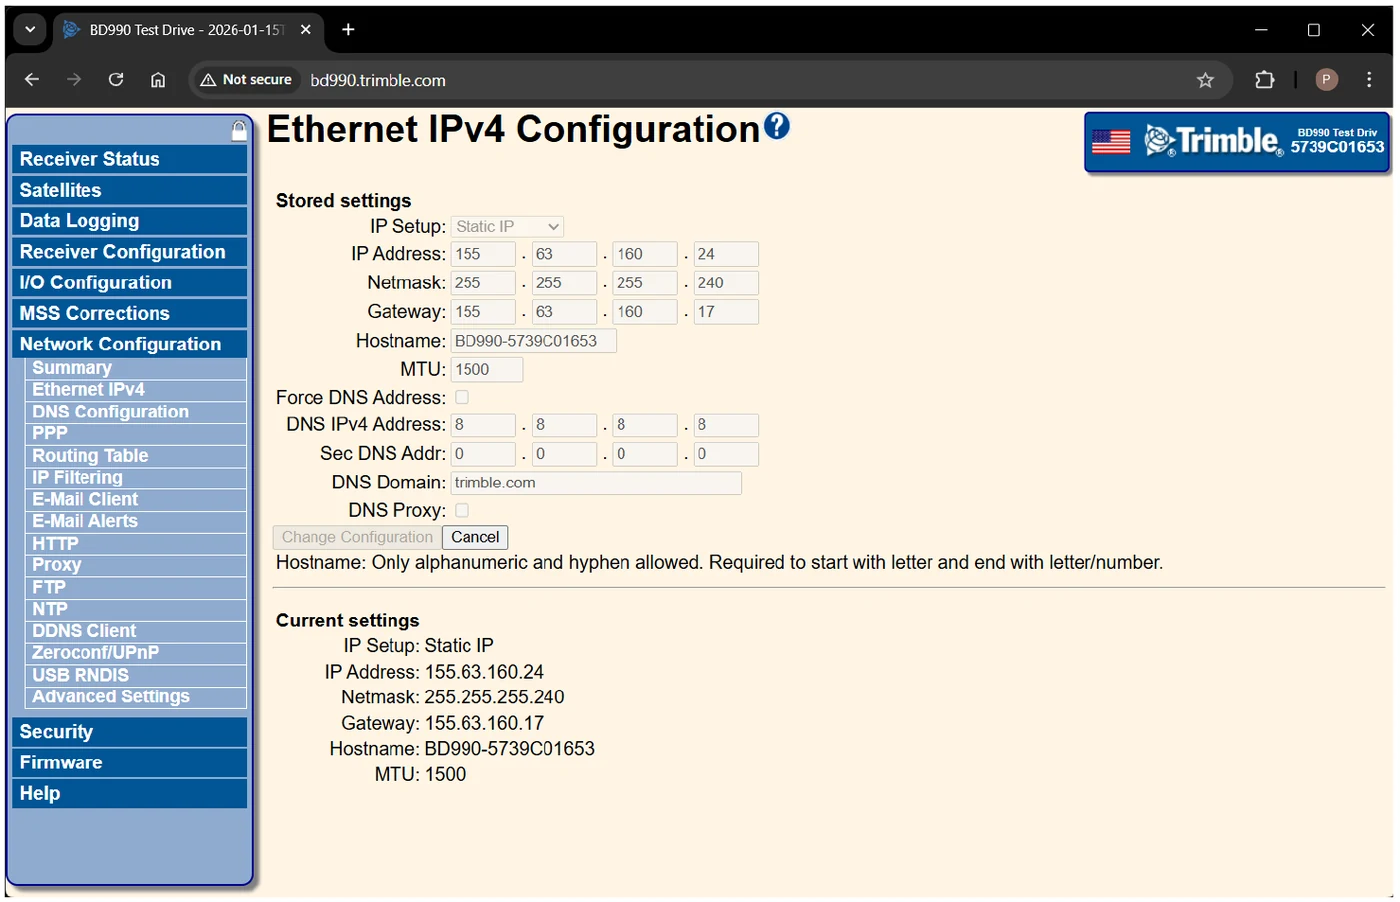Image resolution: width=1400 pixels, height=902 pixels.
Task: Click the browser address bar URL
Action: click(378, 80)
